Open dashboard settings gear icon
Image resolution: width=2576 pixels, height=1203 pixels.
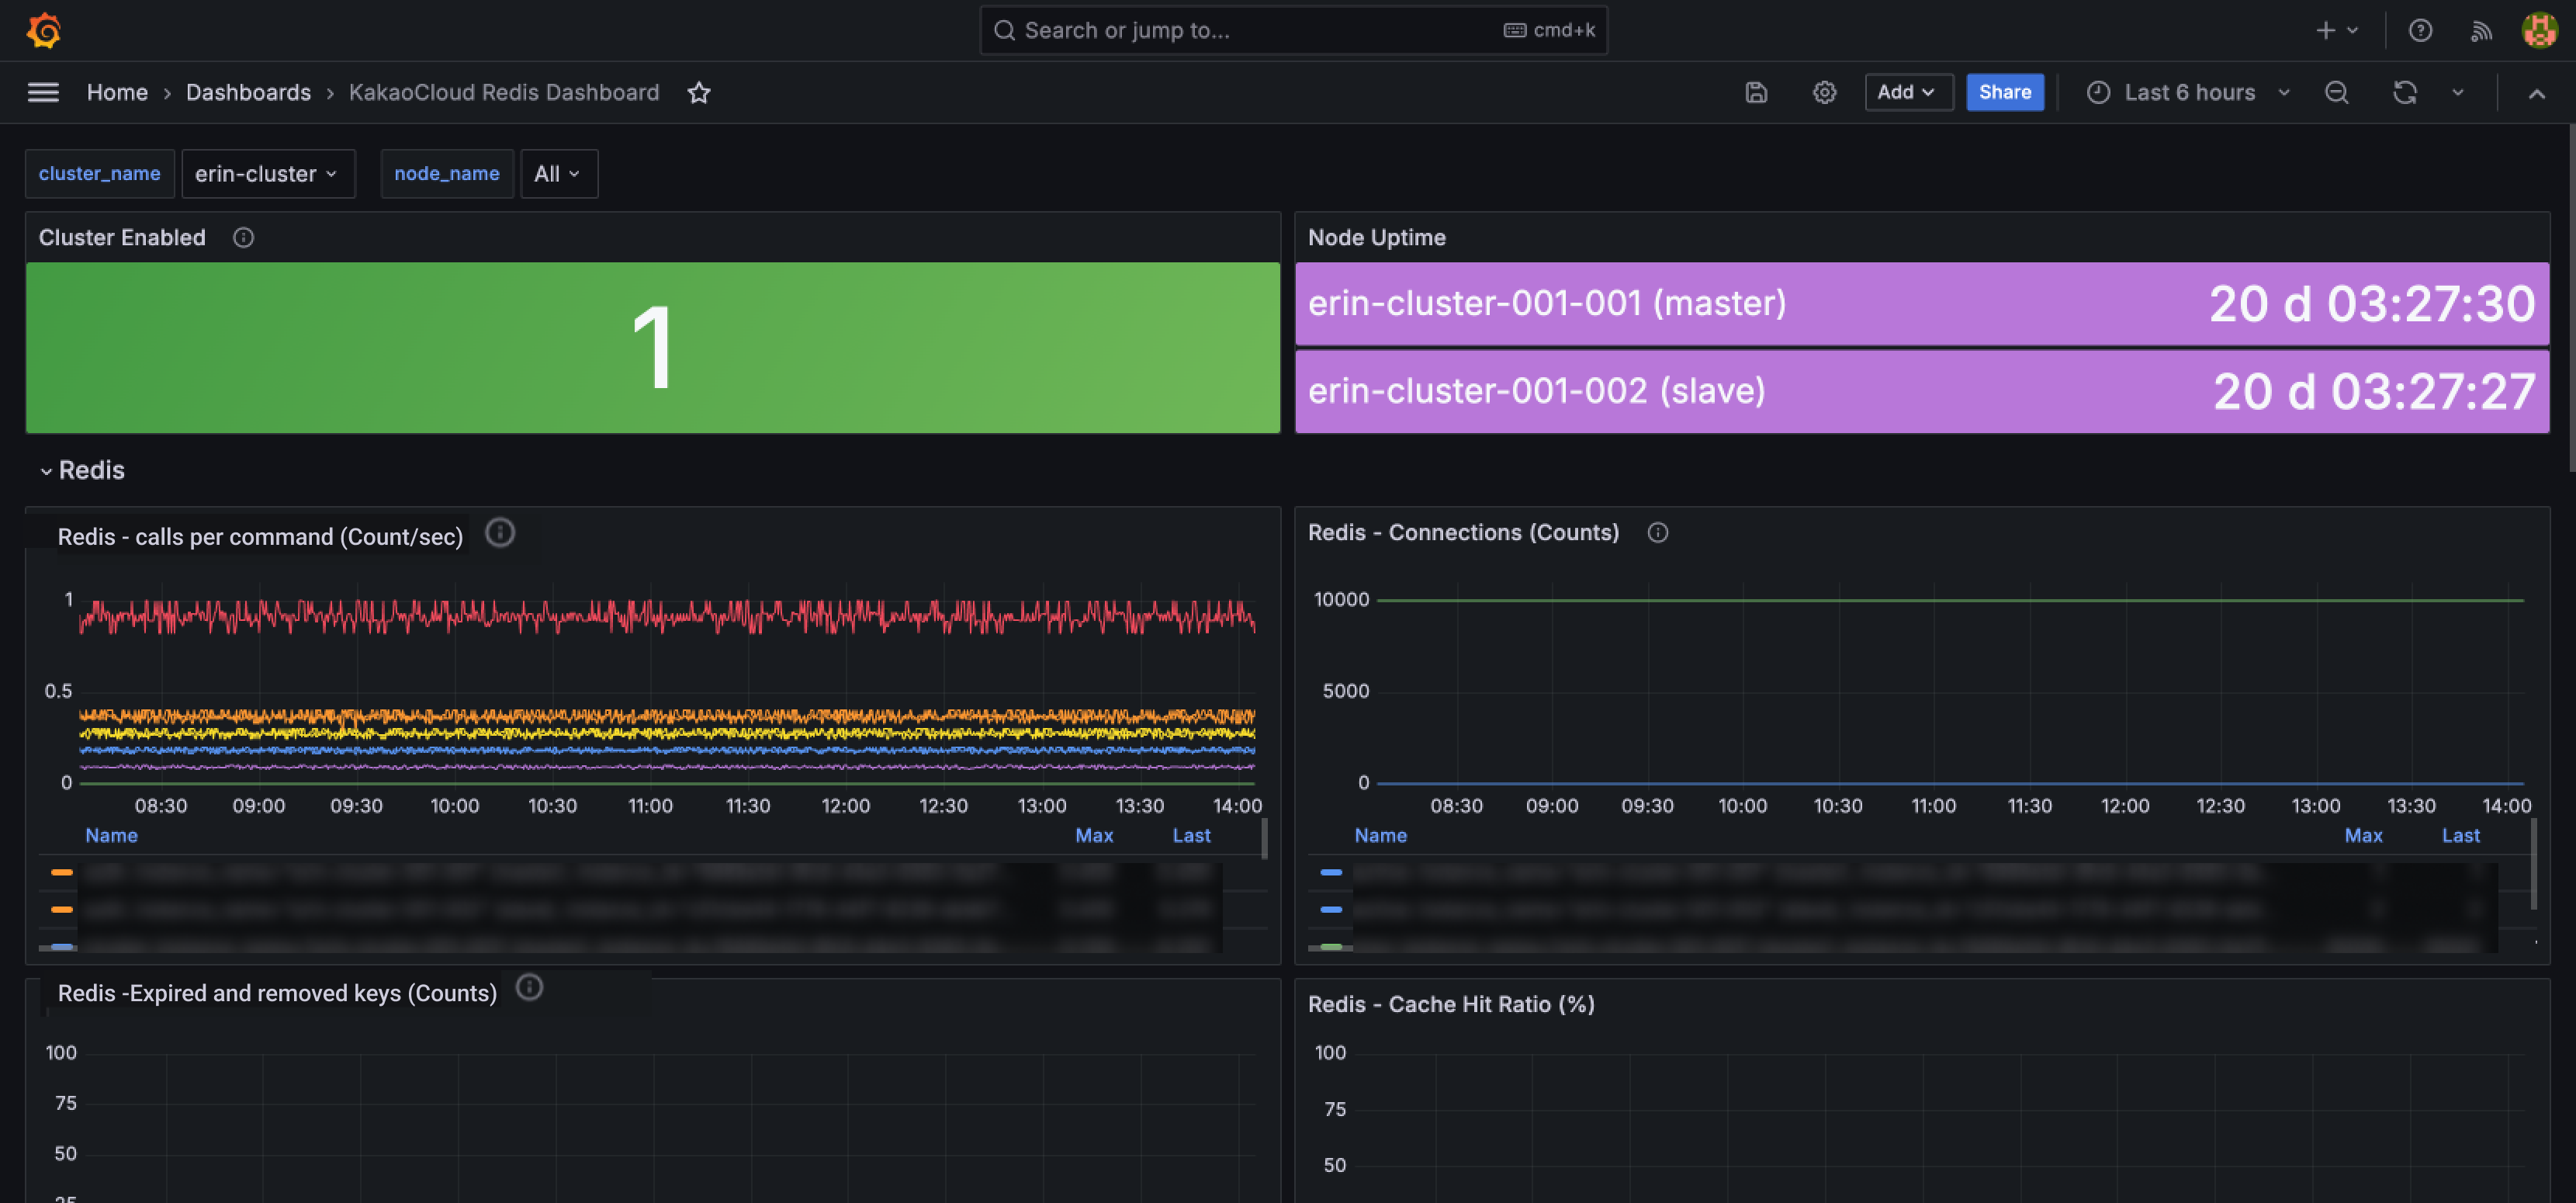click(1824, 92)
